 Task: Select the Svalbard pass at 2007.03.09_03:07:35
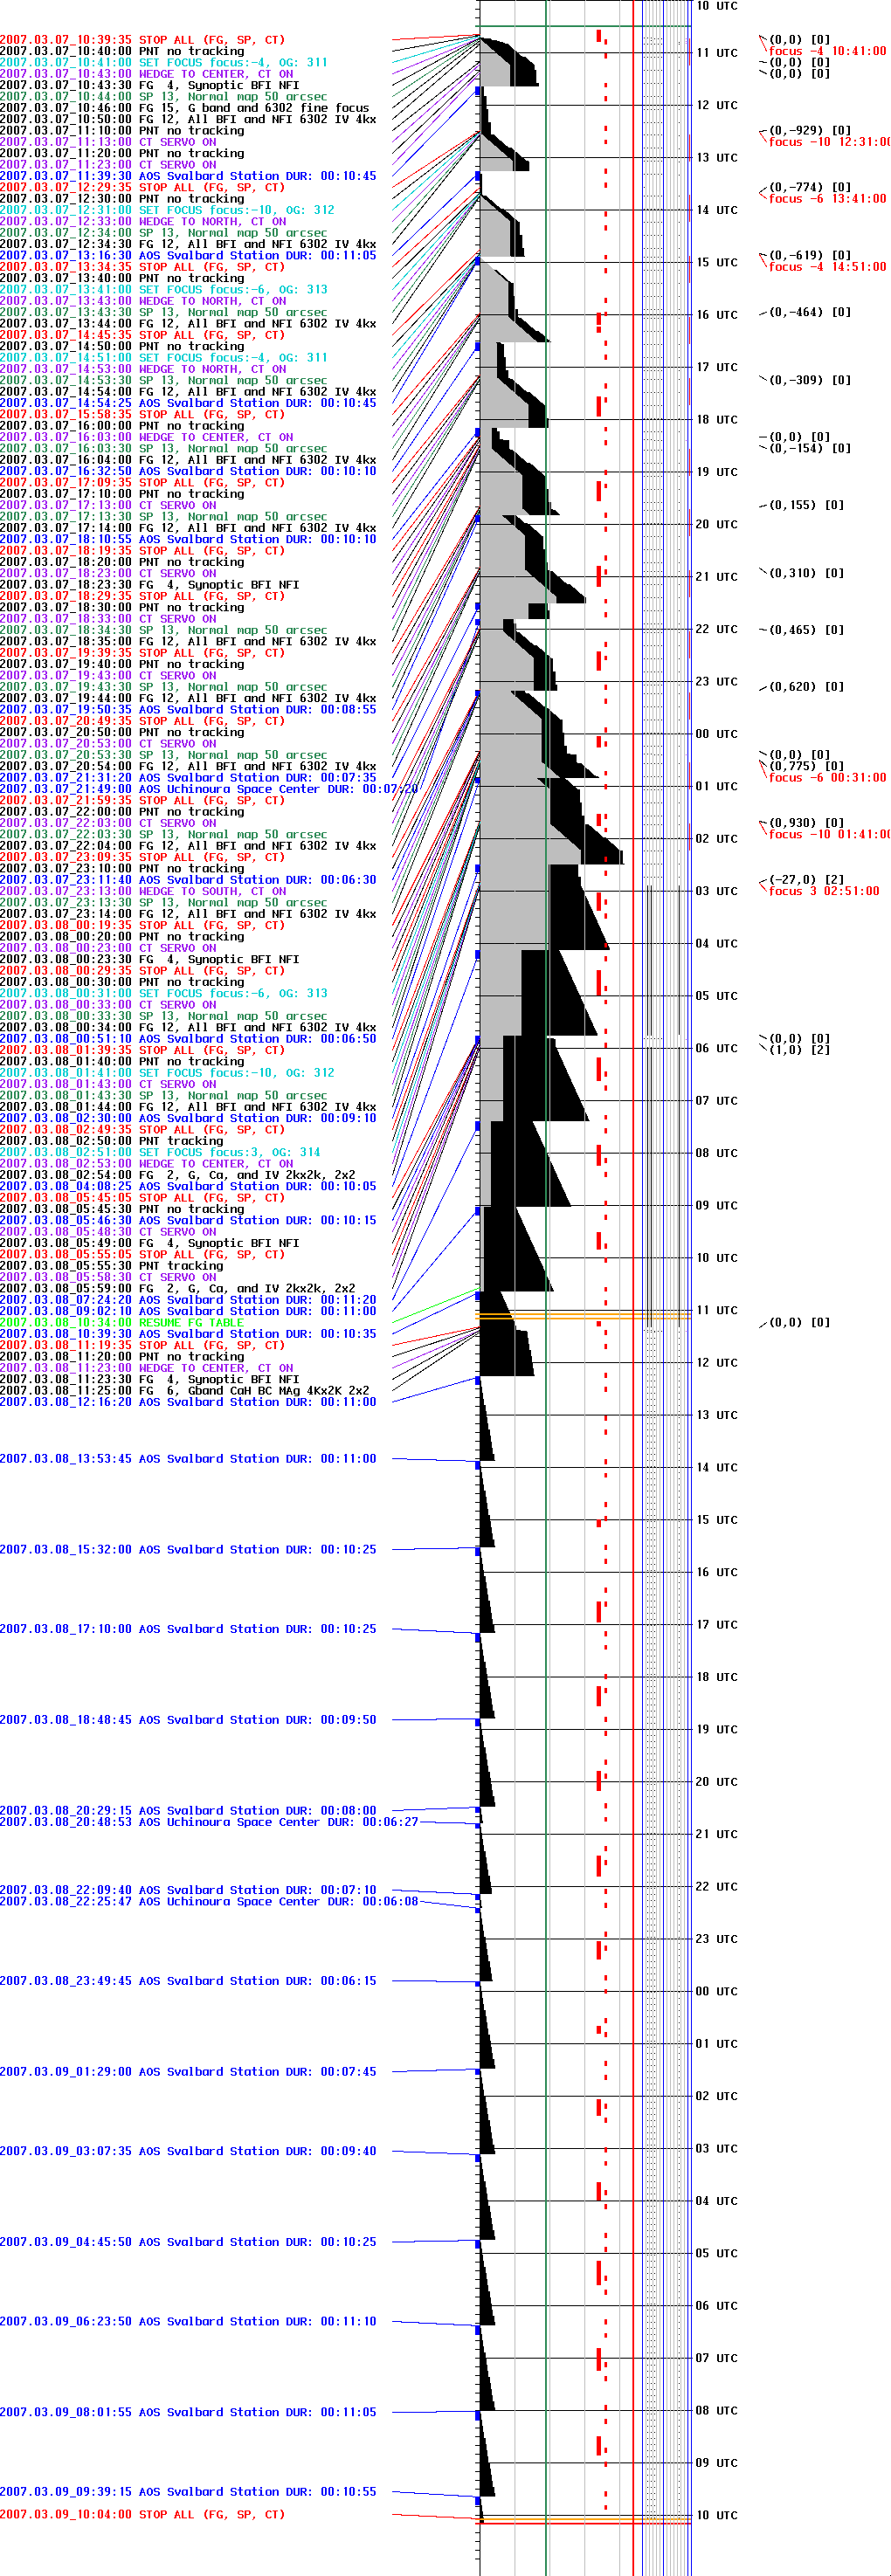[x=188, y=2151]
